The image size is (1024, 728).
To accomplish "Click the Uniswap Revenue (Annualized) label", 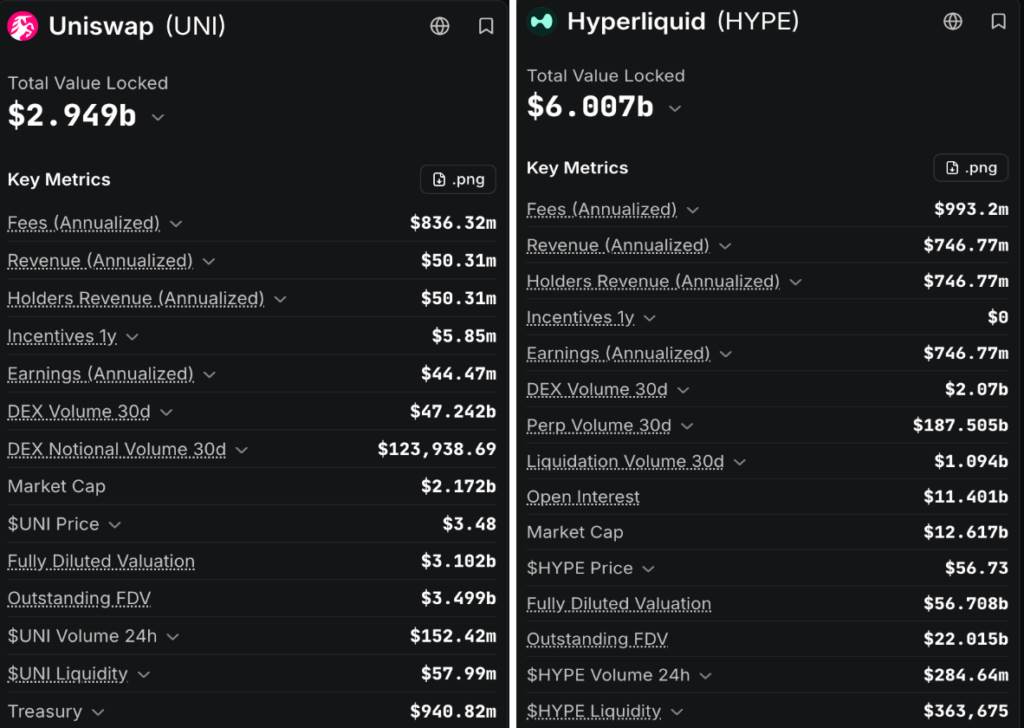I will click(100, 261).
